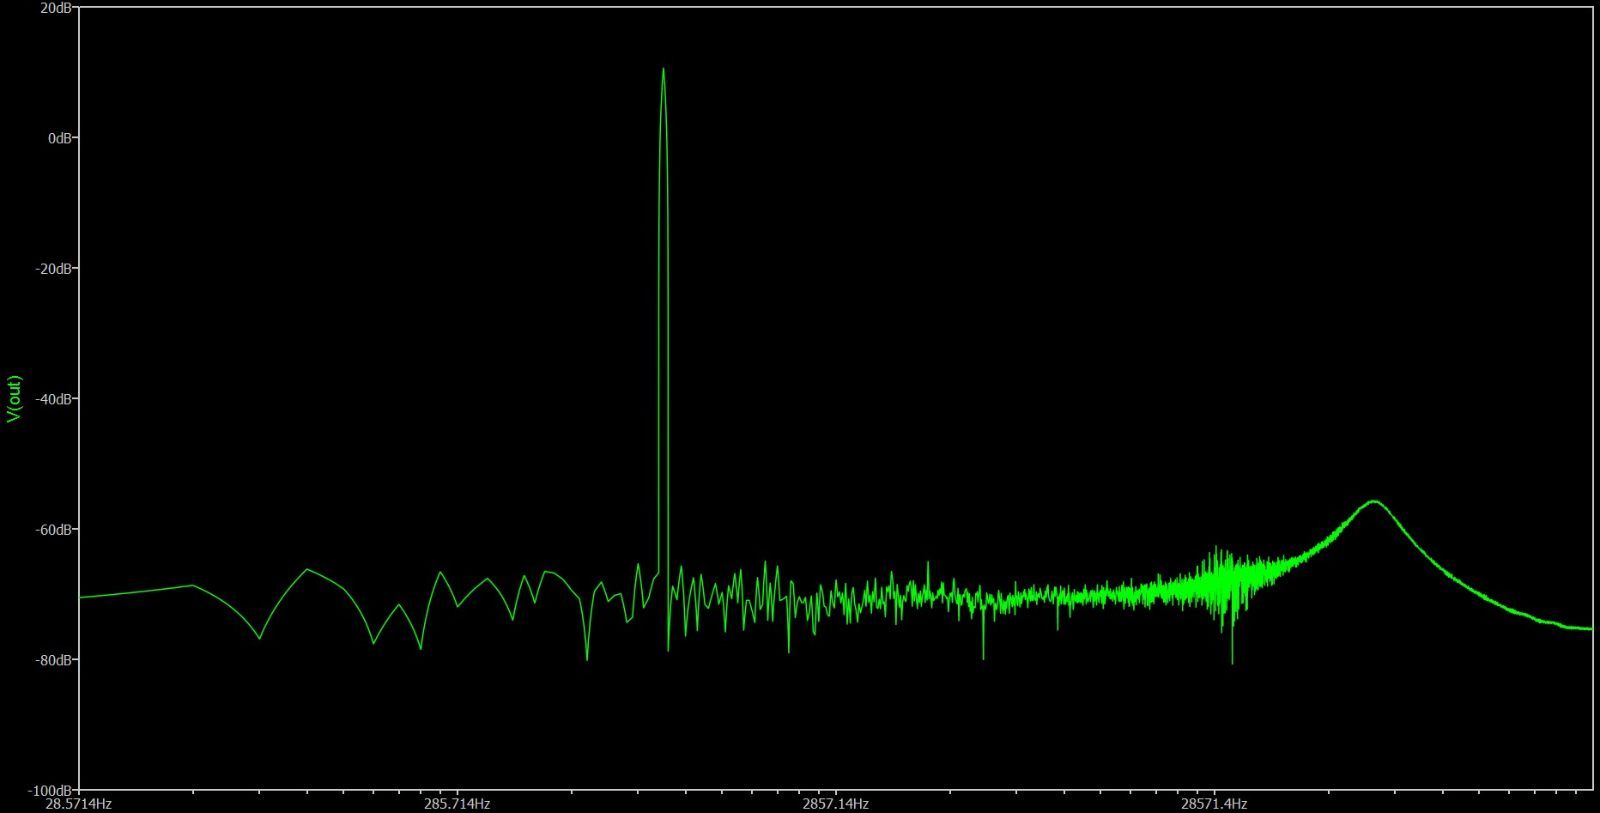Click the broad resonance hump near -56dB
1600x813 pixels.
(x=1375, y=502)
